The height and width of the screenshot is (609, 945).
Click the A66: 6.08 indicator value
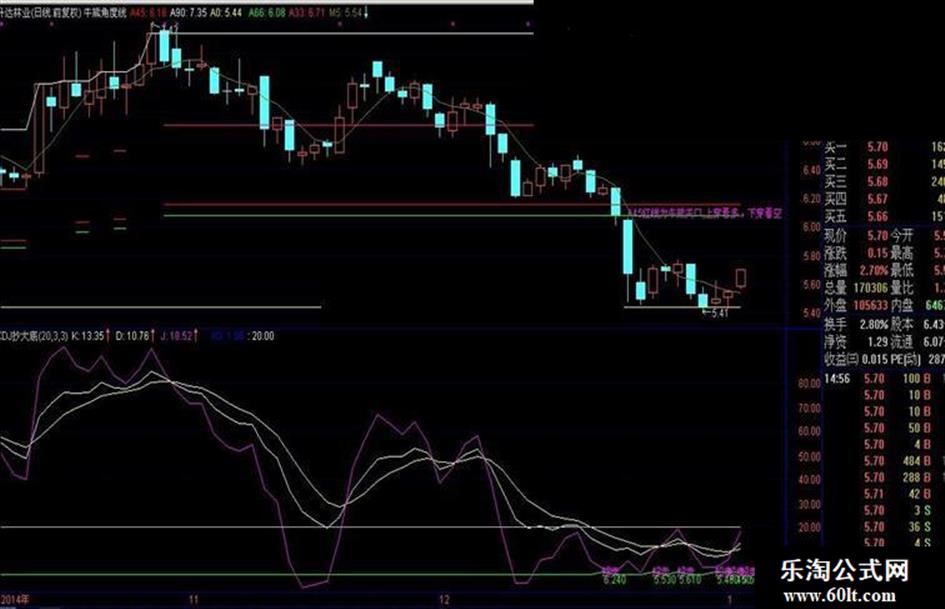267,13
